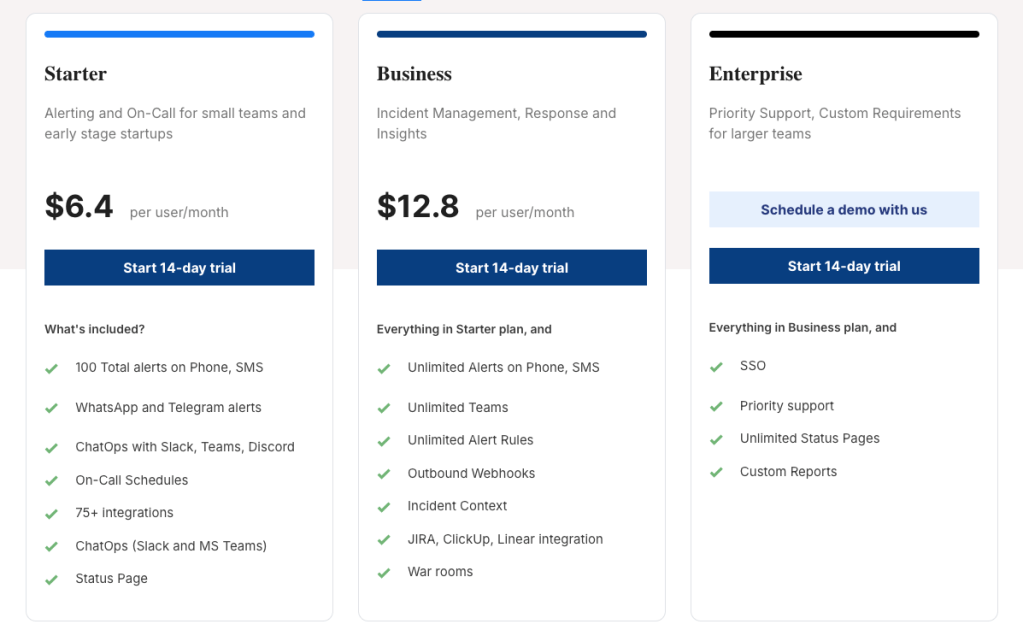Click the checkmark next to WhatsApp and Telegram alerts
Screen dimensions: 1023x624
pyautogui.click(x=52, y=408)
